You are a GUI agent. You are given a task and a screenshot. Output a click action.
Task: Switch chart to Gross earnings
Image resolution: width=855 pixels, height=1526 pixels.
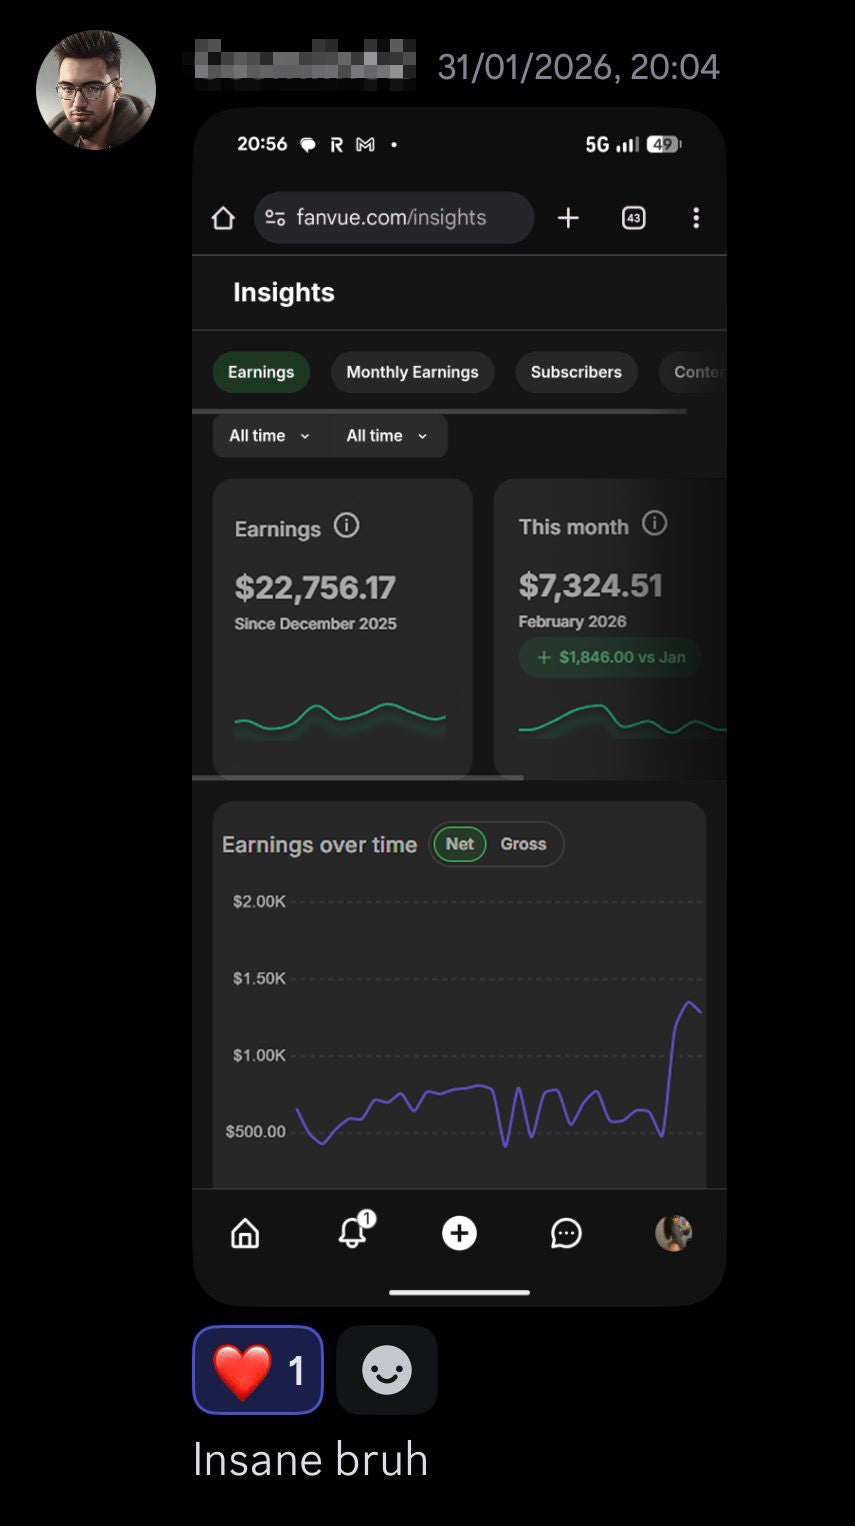523,844
